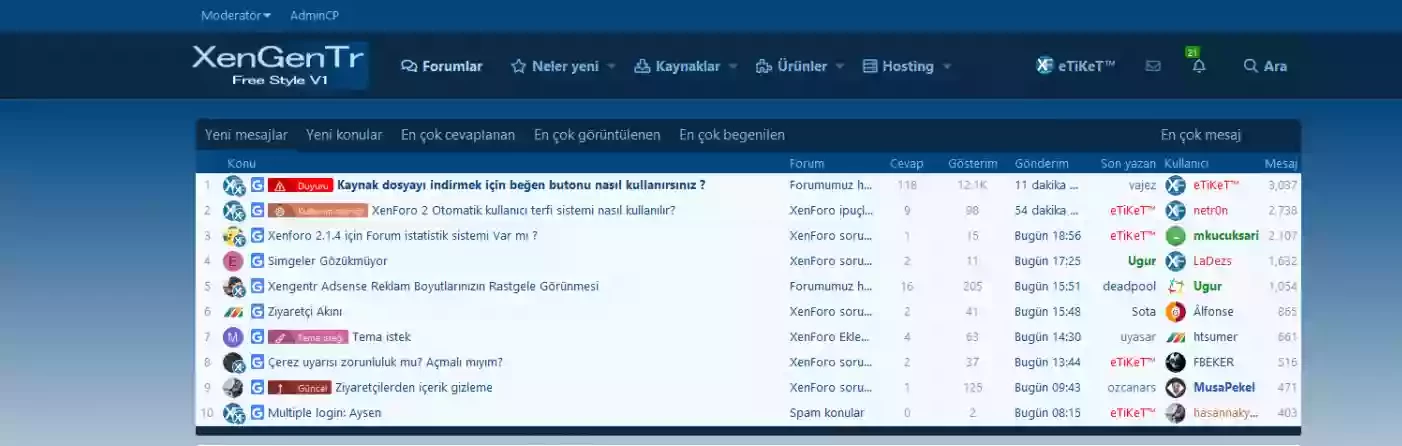Click avatar next to user mkucuksari
Viewport: 1402px width, 446px height.
[1176, 236]
